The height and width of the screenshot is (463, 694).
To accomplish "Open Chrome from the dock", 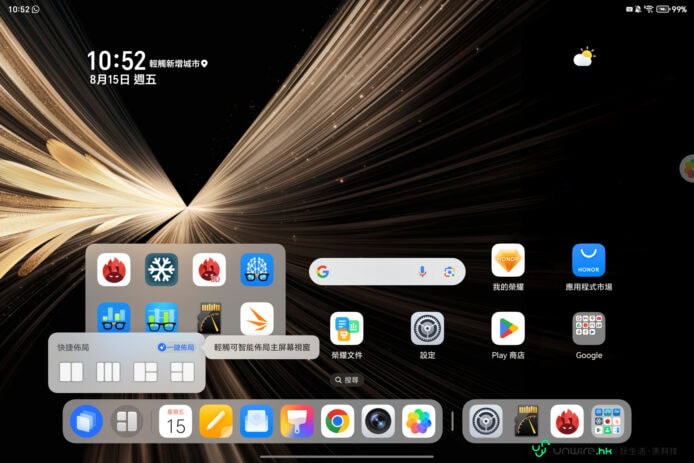I will point(337,421).
